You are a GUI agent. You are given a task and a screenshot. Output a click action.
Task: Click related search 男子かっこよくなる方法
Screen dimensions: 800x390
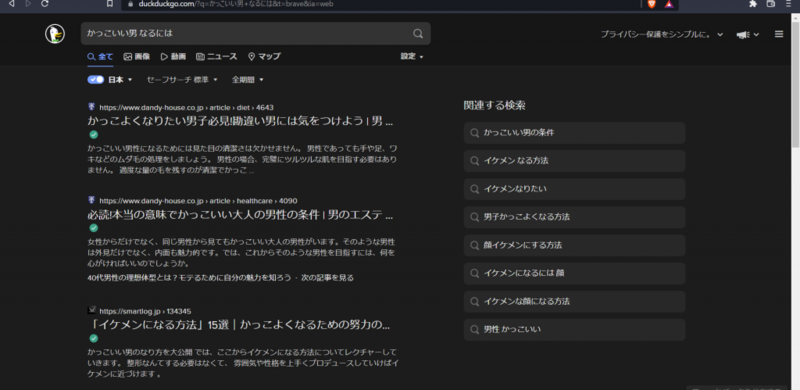[574, 217]
